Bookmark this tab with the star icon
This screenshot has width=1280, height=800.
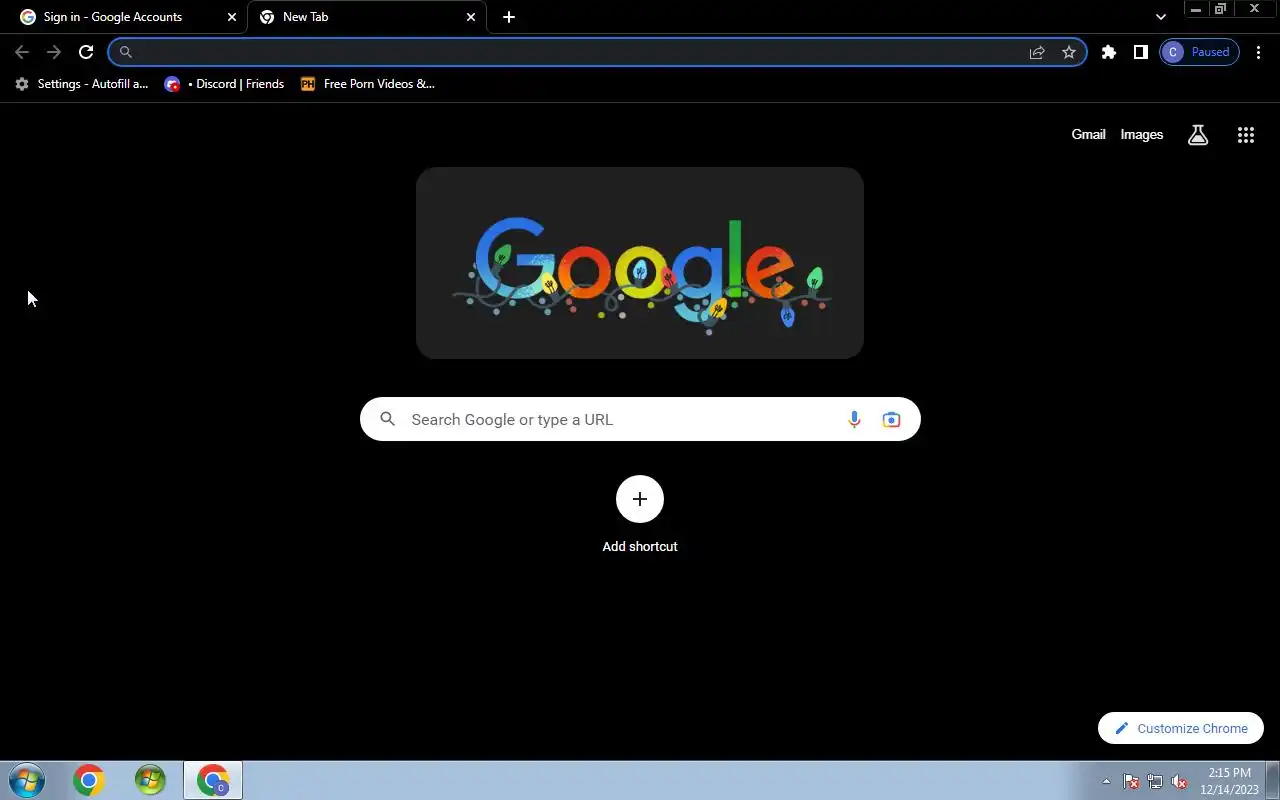pos(1069,52)
